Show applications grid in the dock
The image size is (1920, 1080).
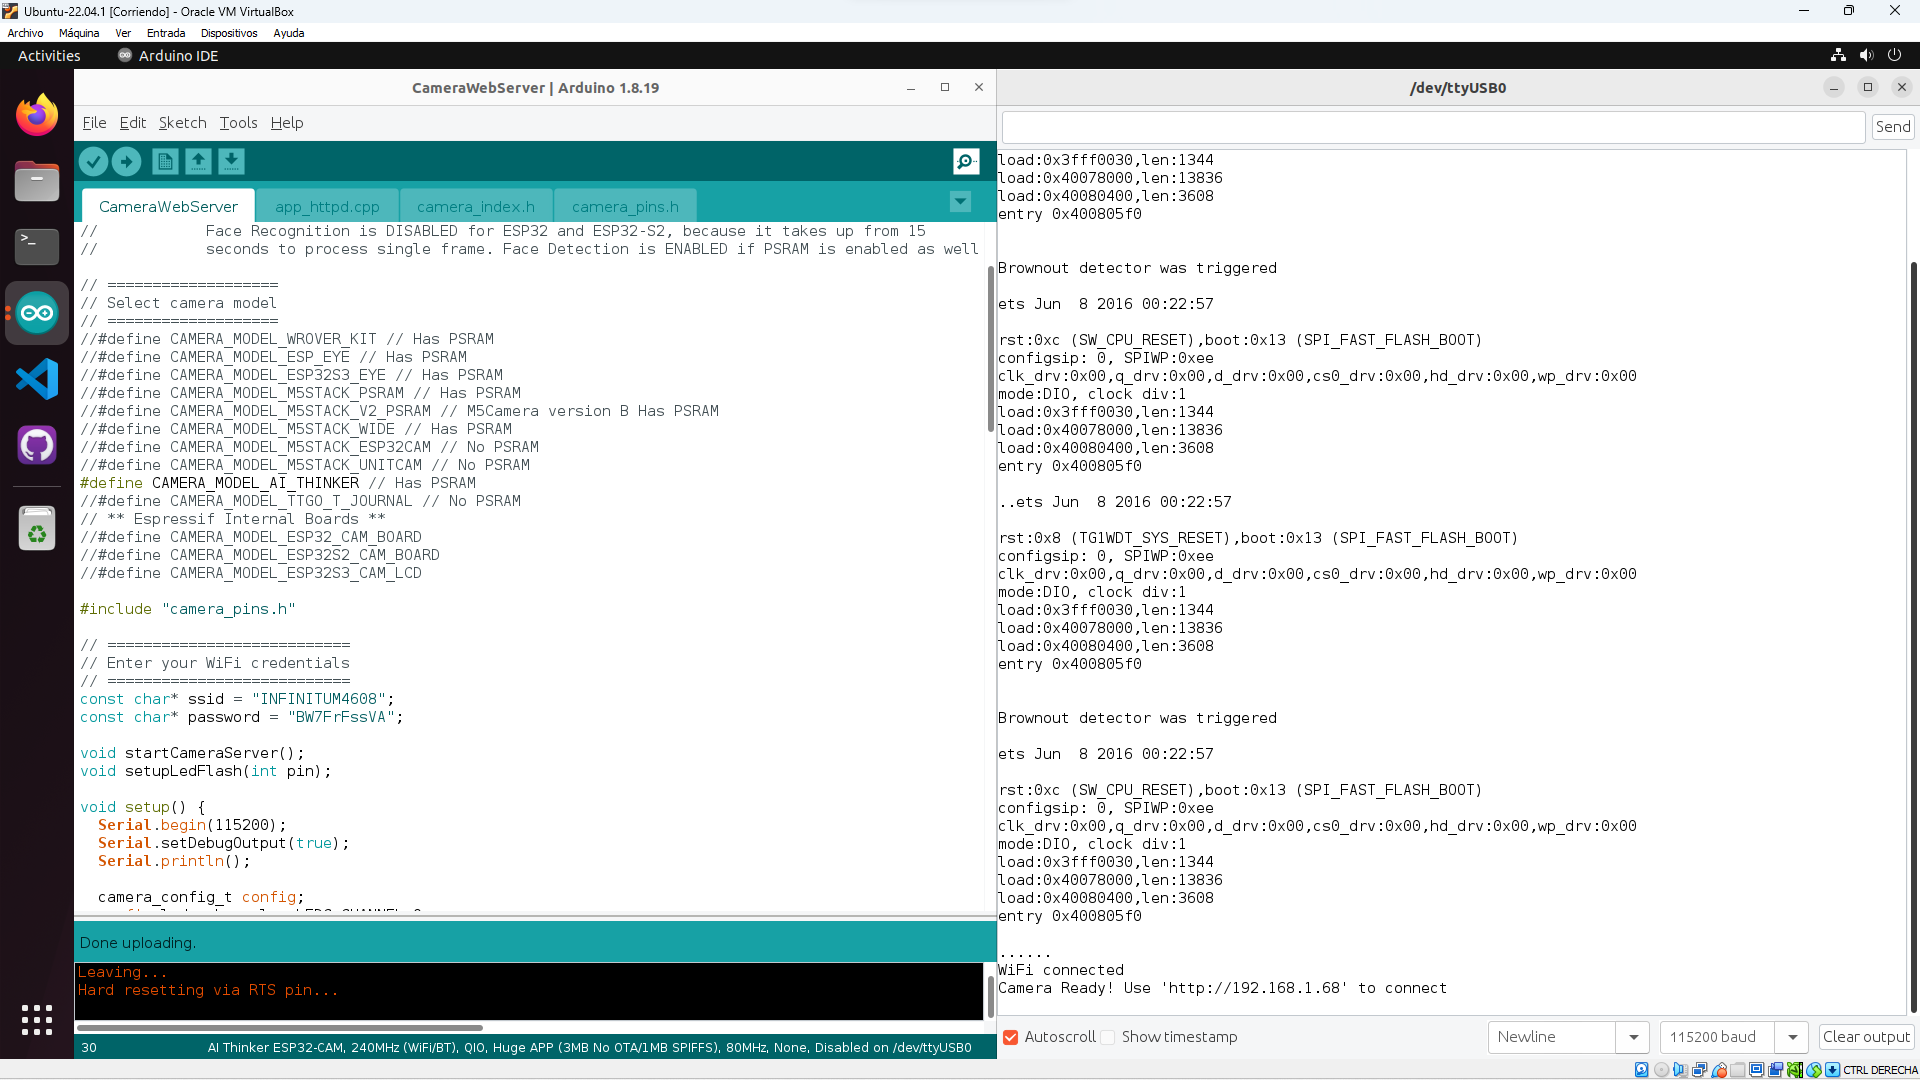tap(37, 1019)
